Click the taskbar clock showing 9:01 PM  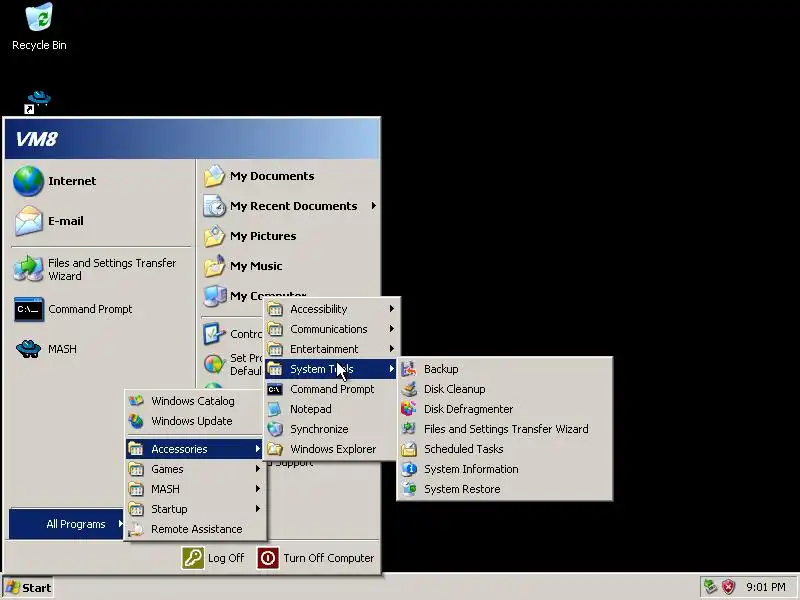(765, 587)
